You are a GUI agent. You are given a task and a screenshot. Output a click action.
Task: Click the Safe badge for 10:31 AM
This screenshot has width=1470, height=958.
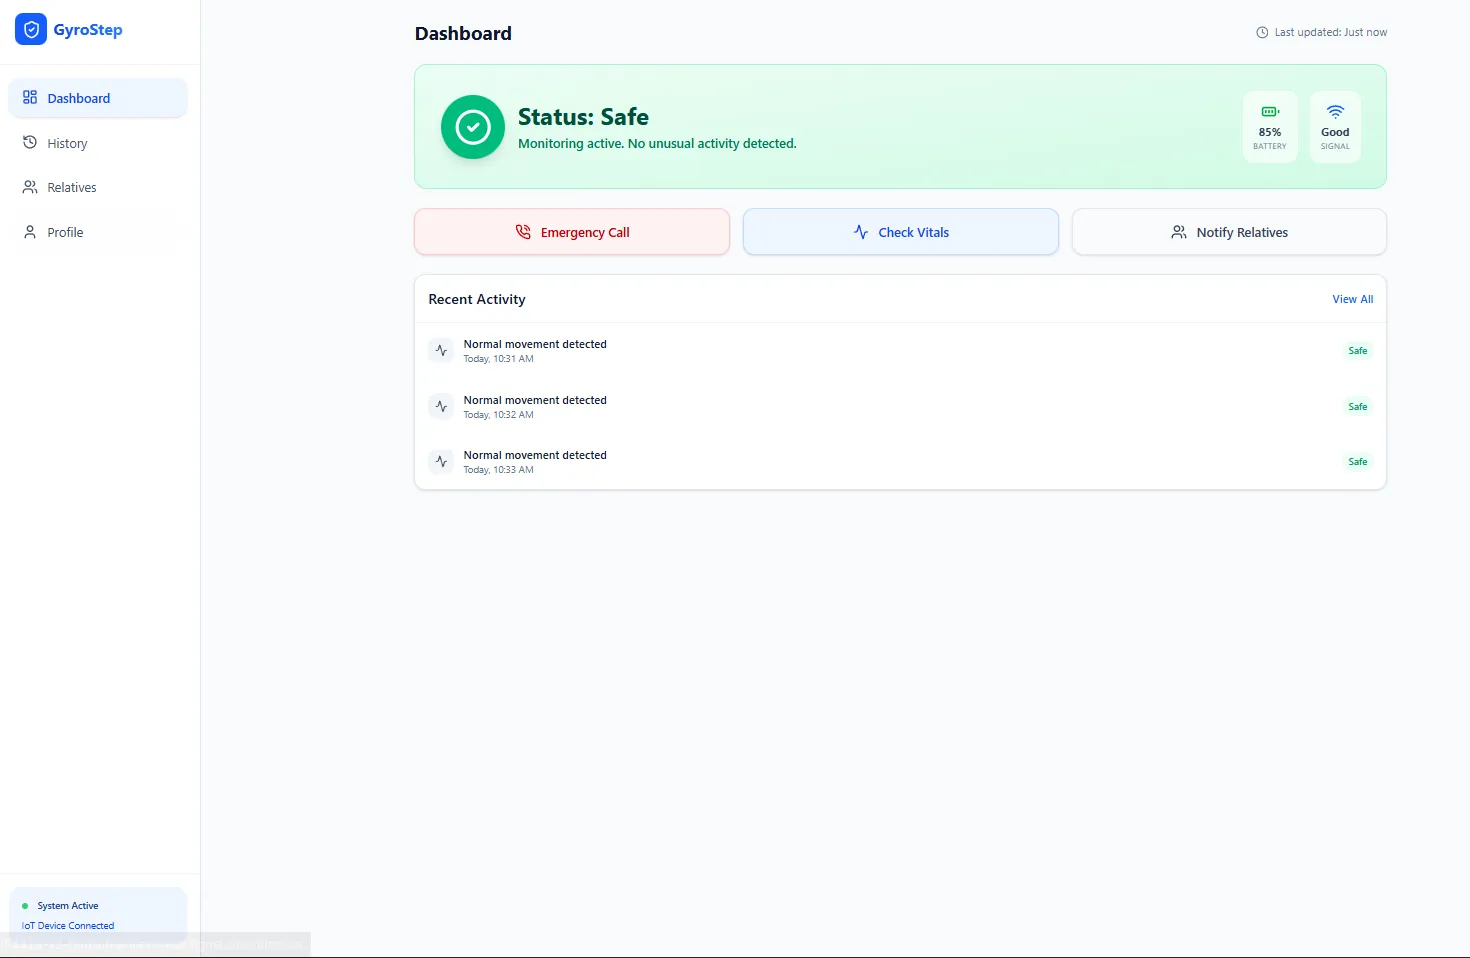(x=1358, y=351)
